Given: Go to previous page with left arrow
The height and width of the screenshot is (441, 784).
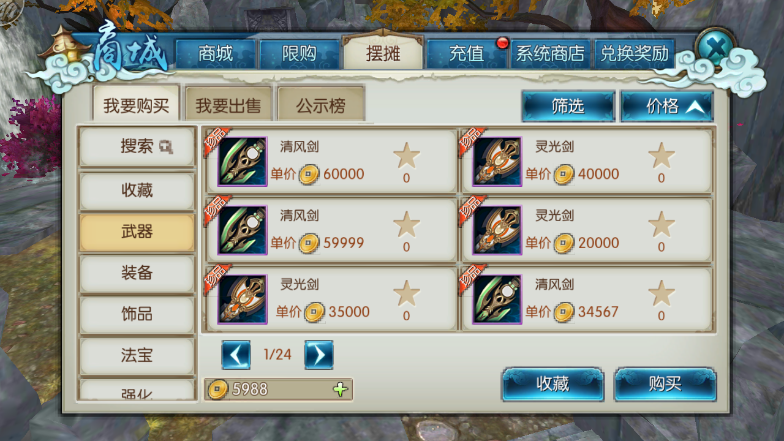Looking at the screenshot, I should tap(236, 355).
